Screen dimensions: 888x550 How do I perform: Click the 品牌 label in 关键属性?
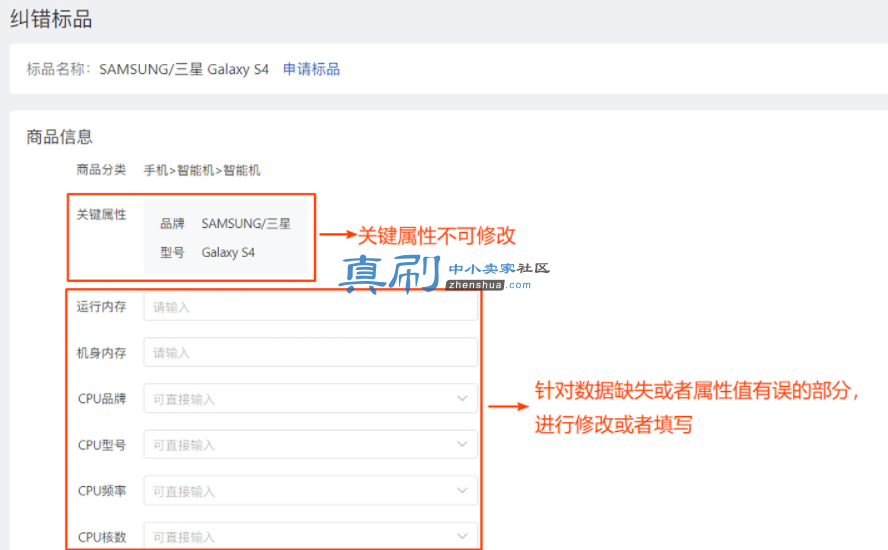pos(172,224)
